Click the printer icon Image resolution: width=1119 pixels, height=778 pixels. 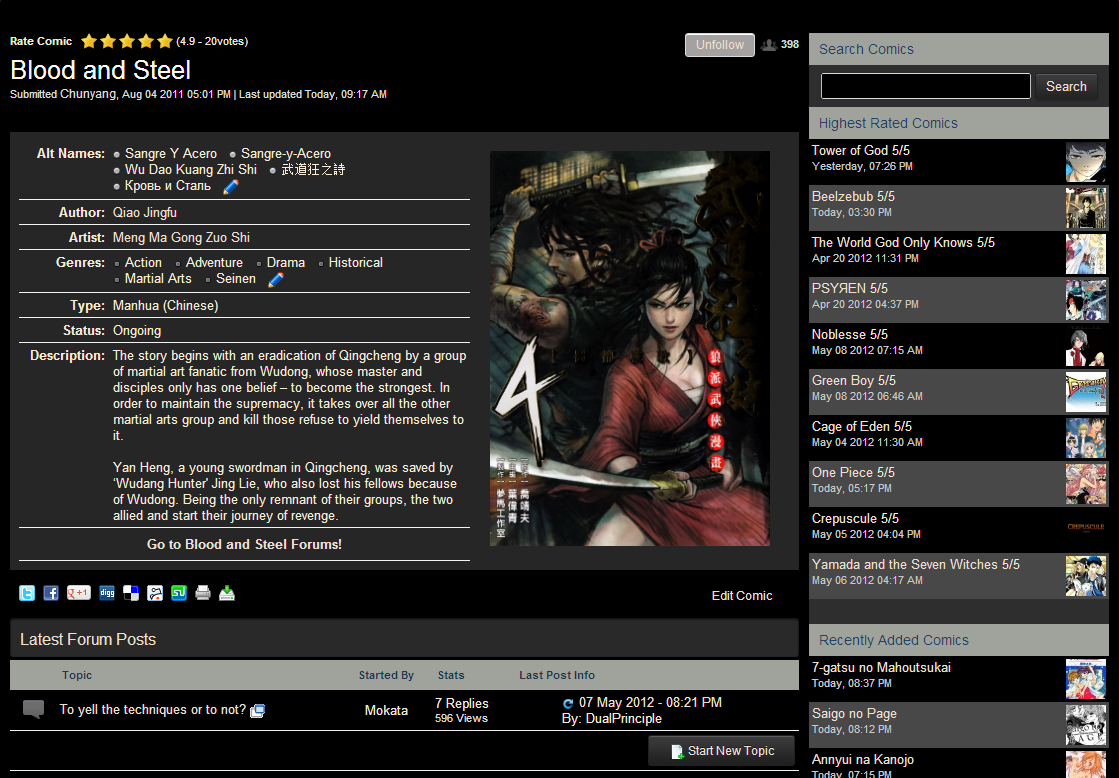[203, 593]
